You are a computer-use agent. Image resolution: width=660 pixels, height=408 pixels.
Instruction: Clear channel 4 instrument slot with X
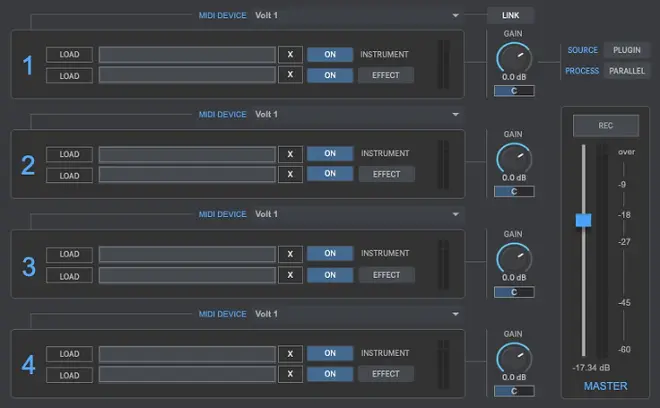click(290, 354)
